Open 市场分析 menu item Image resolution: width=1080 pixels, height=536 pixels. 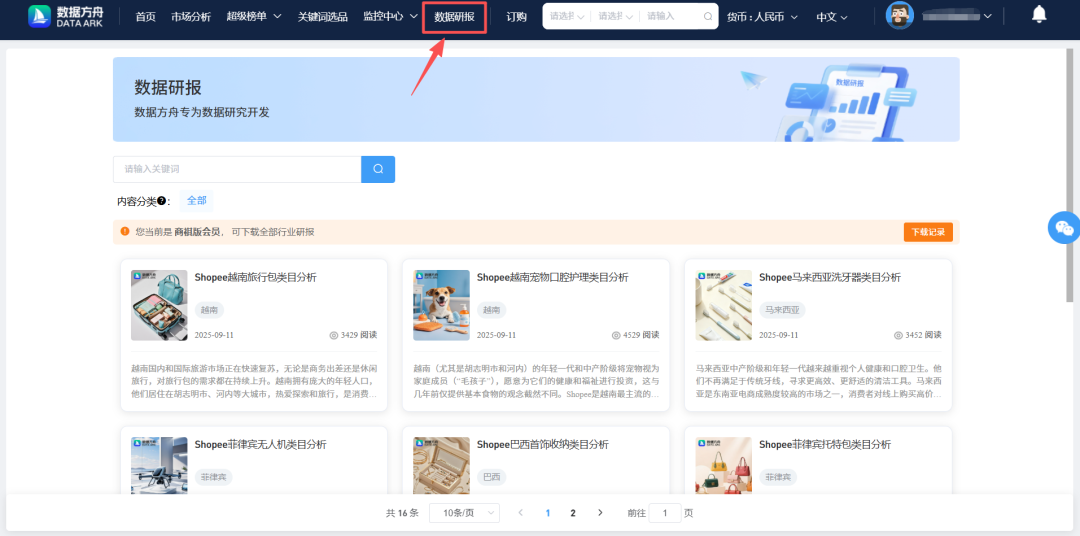pos(191,17)
